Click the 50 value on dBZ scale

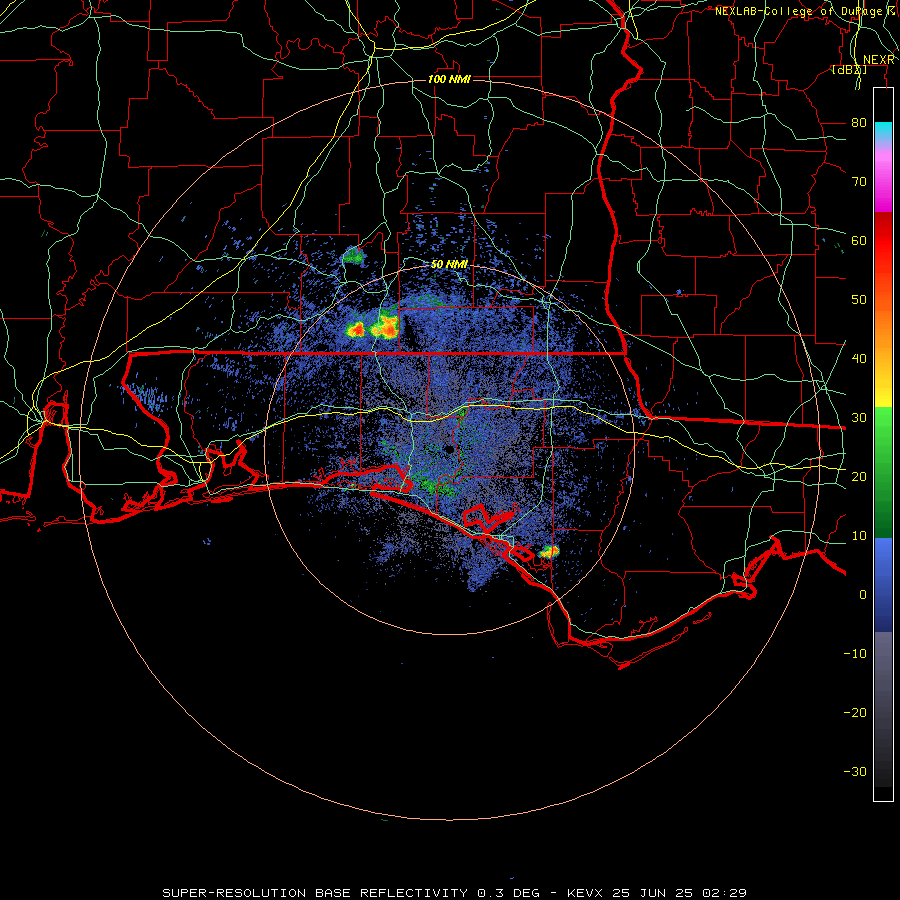tap(859, 300)
